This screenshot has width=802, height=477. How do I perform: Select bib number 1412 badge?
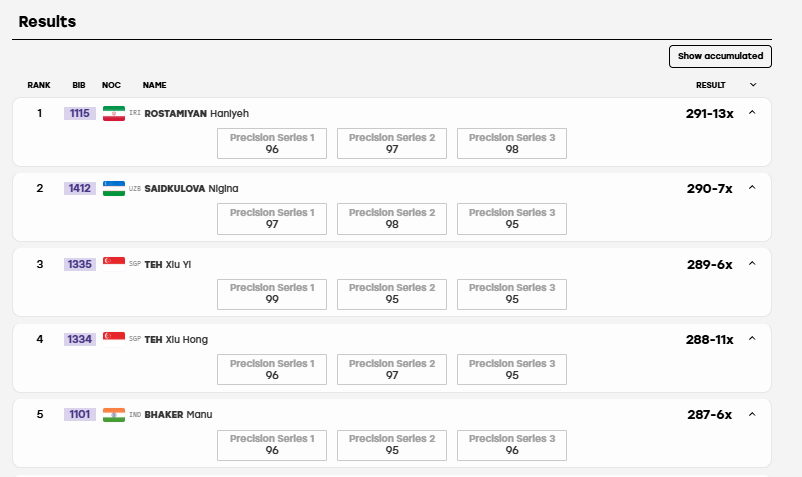(80, 188)
